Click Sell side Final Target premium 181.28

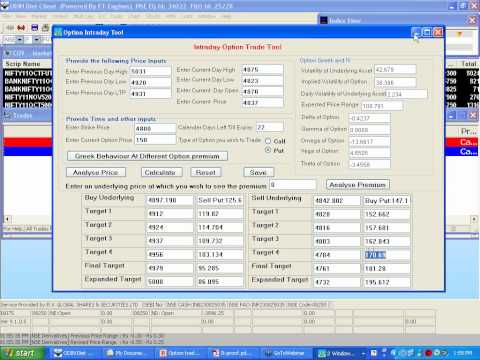pyautogui.click(x=387, y=268)
